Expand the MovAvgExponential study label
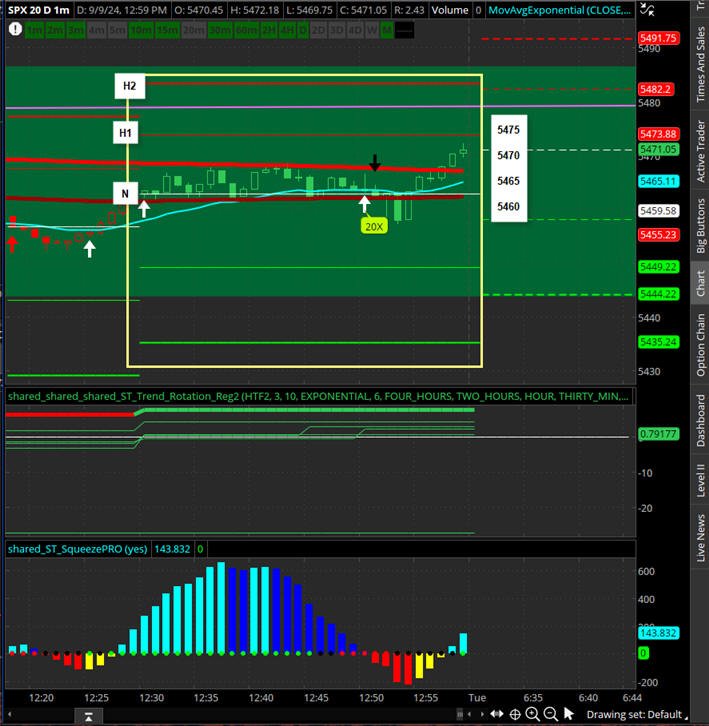 560,10
